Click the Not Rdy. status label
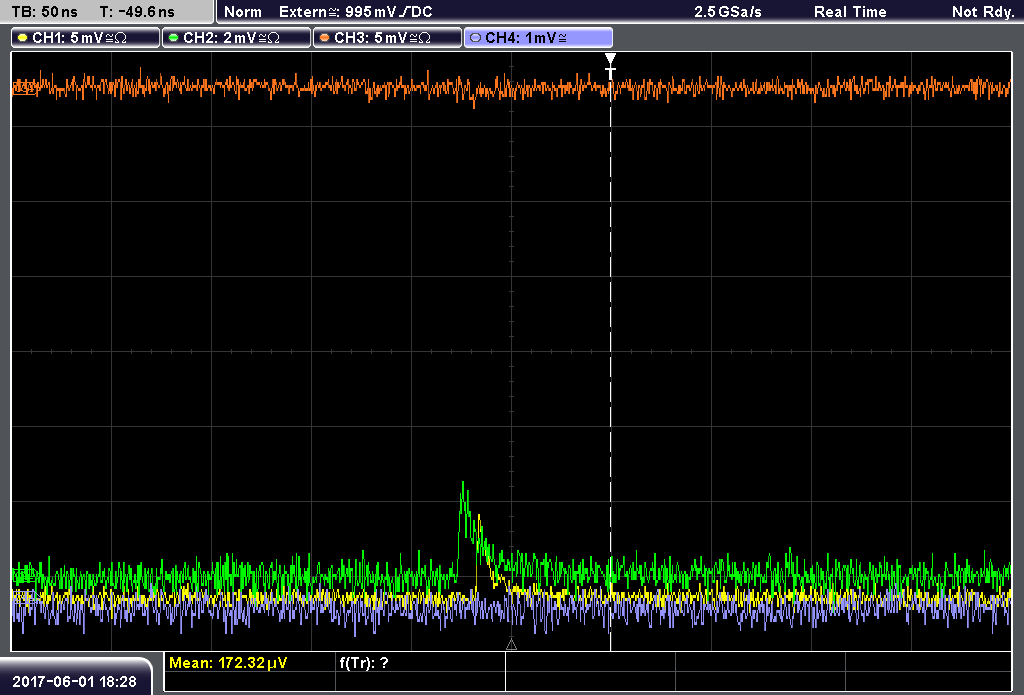This screenshot has width=1024, height=695. pos(983,12)
